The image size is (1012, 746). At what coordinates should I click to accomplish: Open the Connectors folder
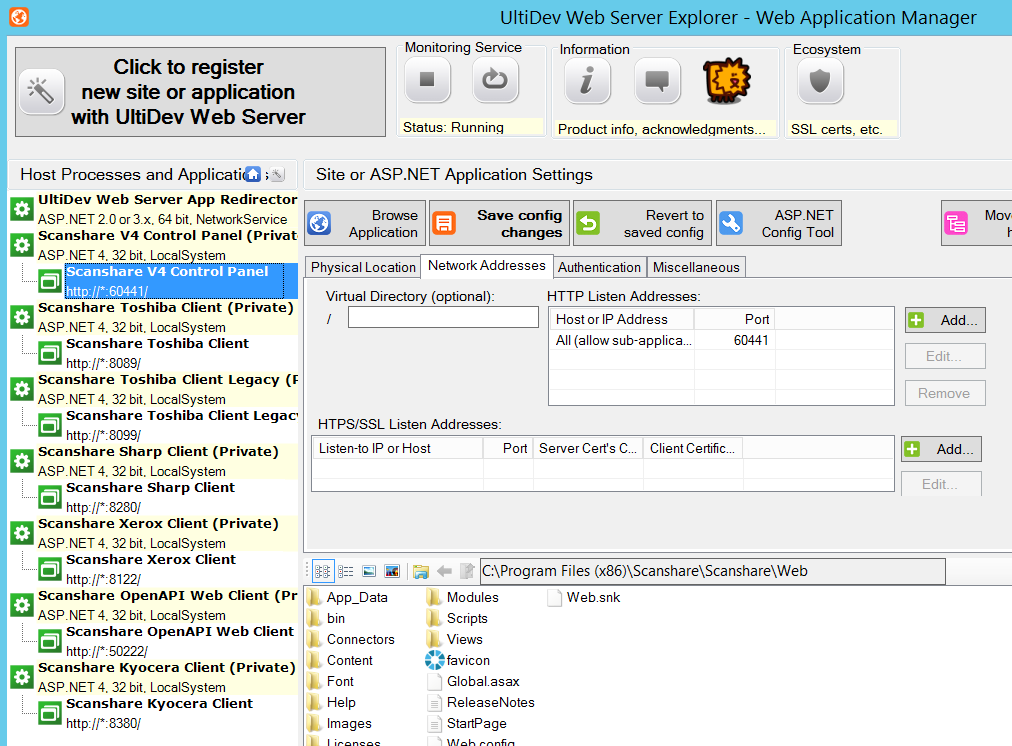(x=351, y=640)
